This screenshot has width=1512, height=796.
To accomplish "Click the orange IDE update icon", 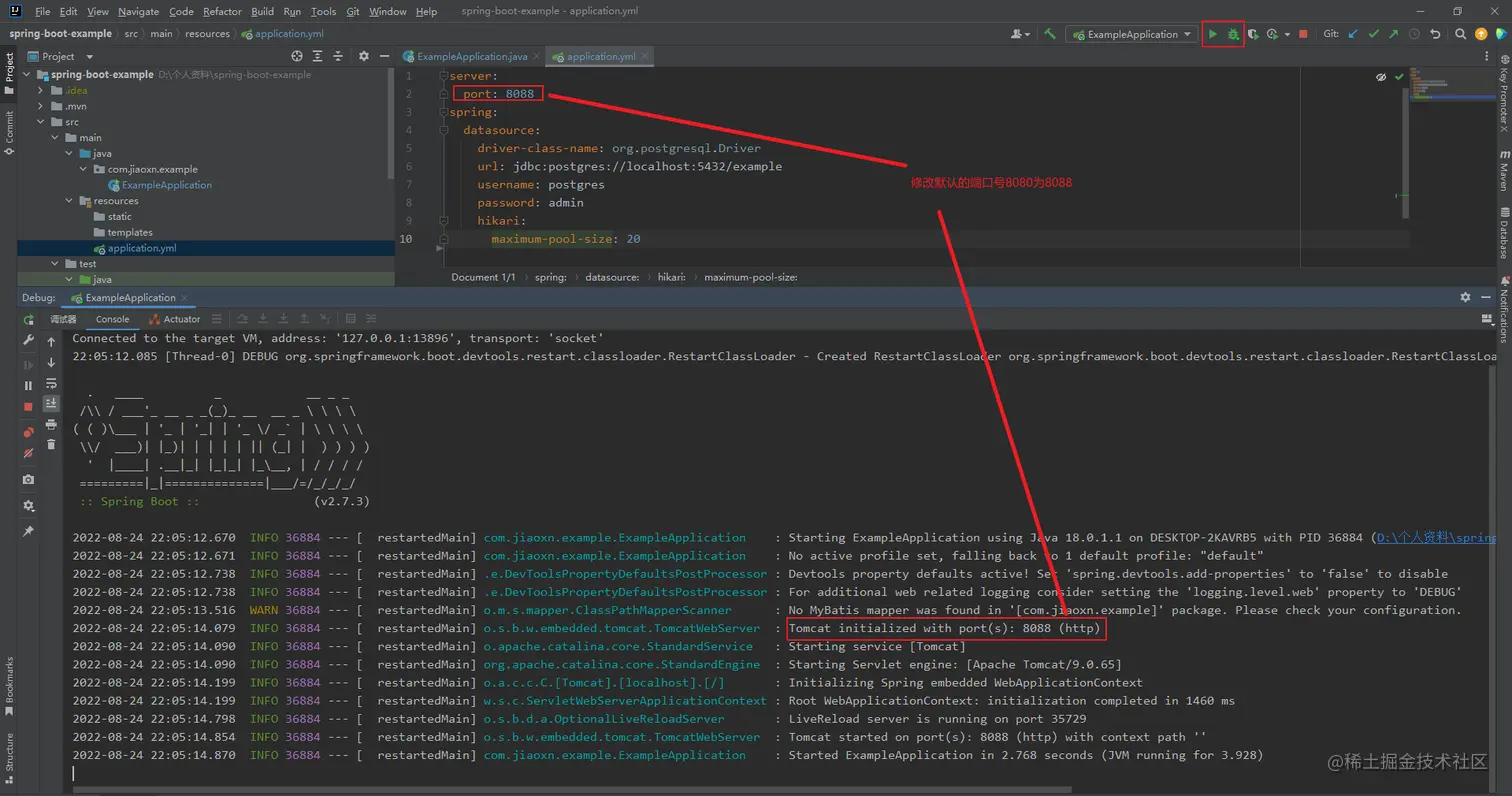I will tap(1481, 34).
